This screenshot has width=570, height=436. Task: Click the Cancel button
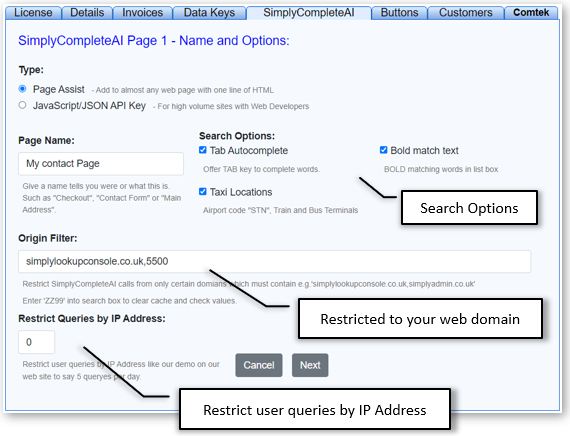[259, 365]
